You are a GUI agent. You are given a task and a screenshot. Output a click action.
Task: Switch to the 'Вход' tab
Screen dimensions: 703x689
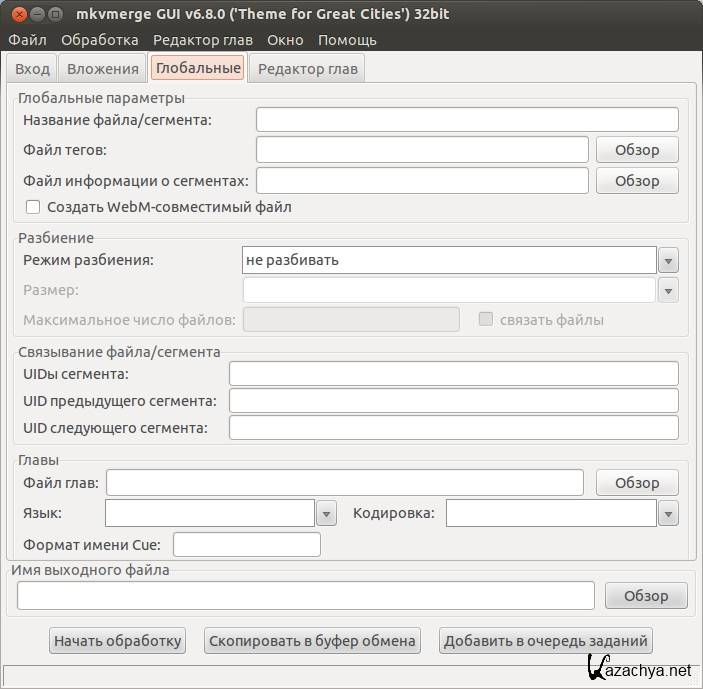32,68
